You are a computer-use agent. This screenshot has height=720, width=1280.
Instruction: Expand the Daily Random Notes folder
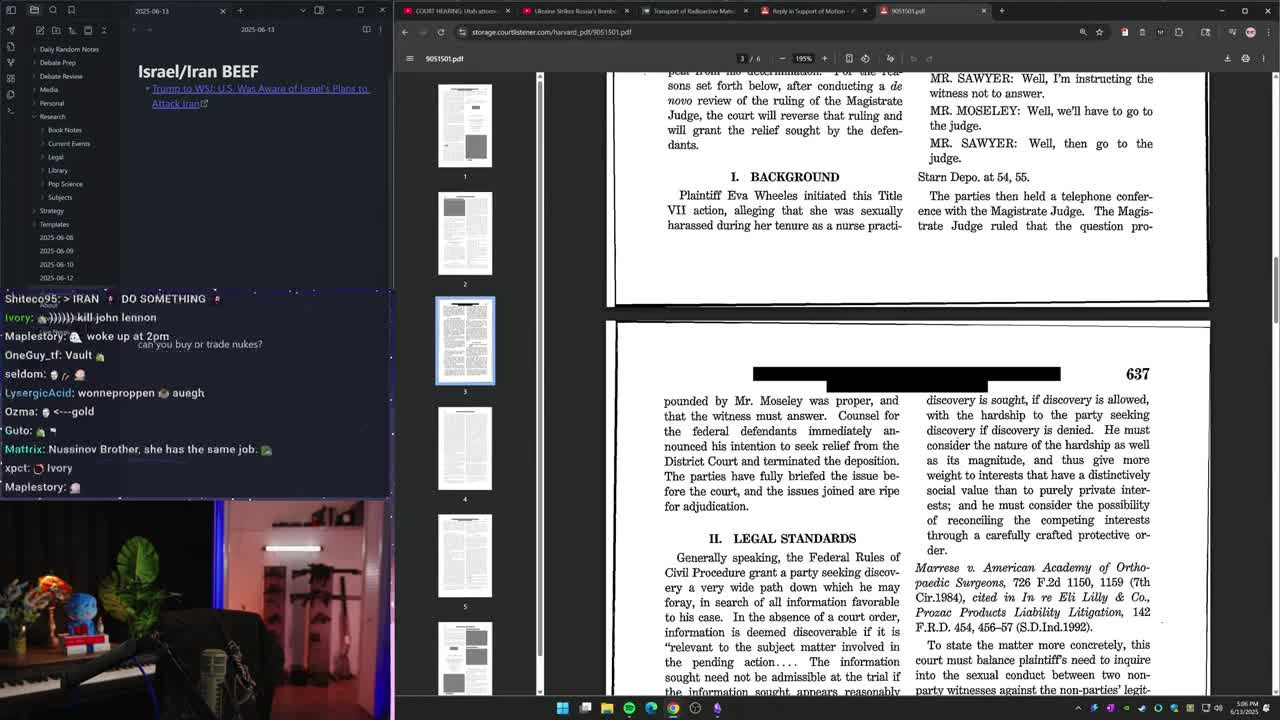pos(68,49)
